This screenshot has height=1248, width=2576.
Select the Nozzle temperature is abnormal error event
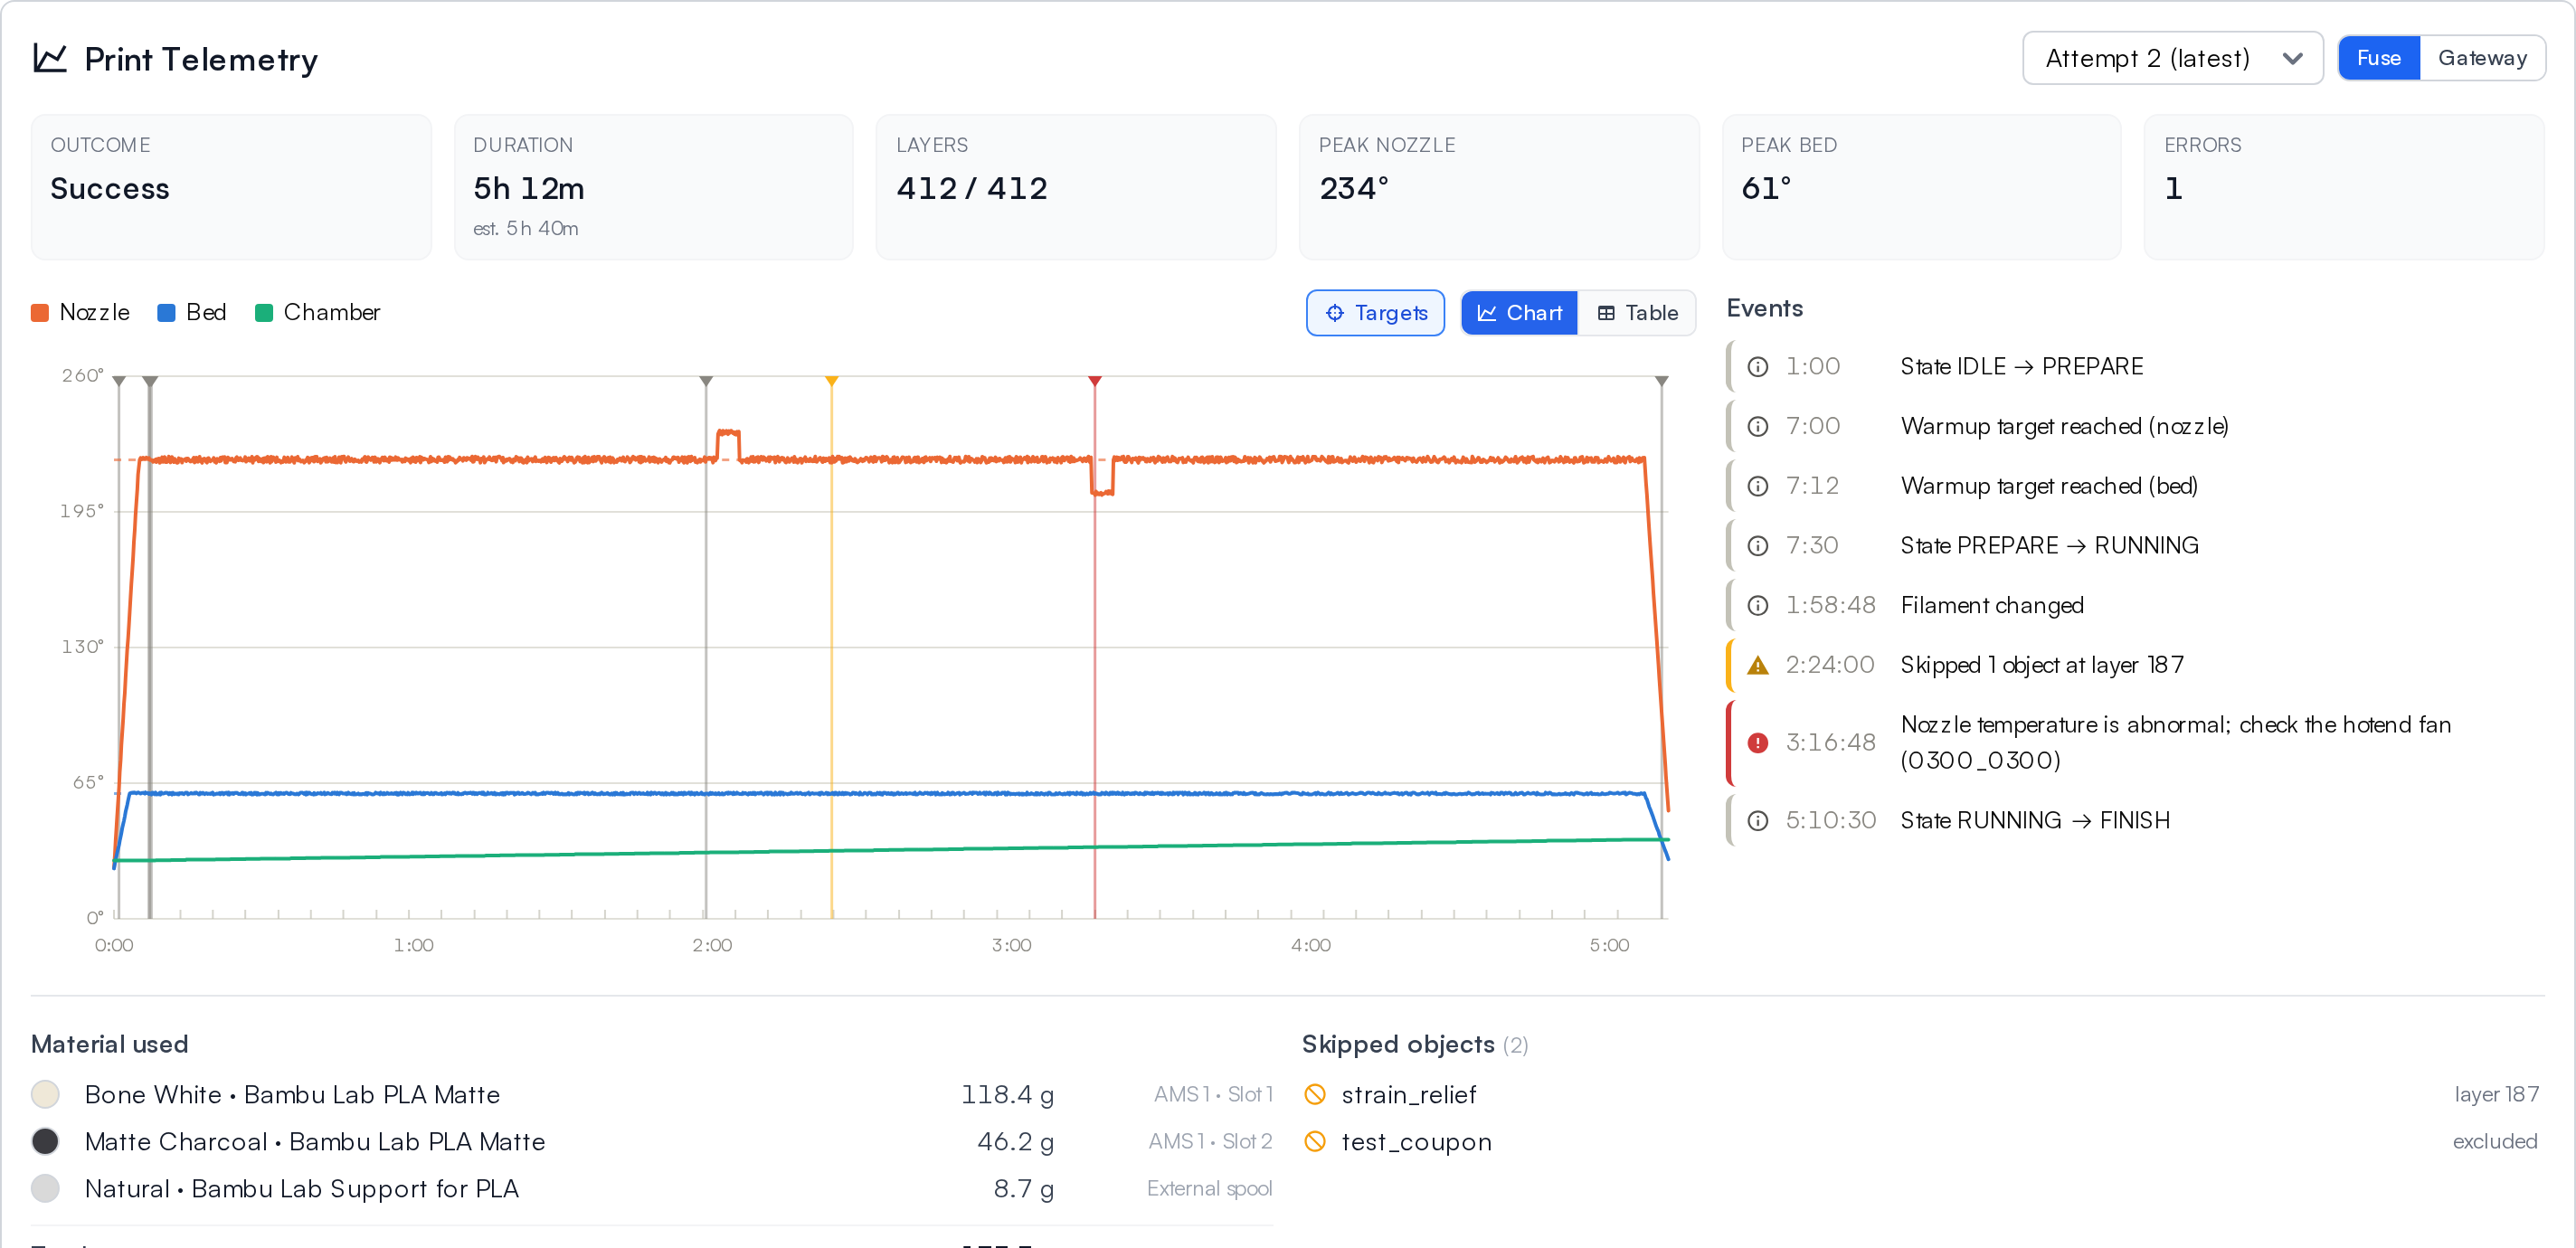(2134, 742)
